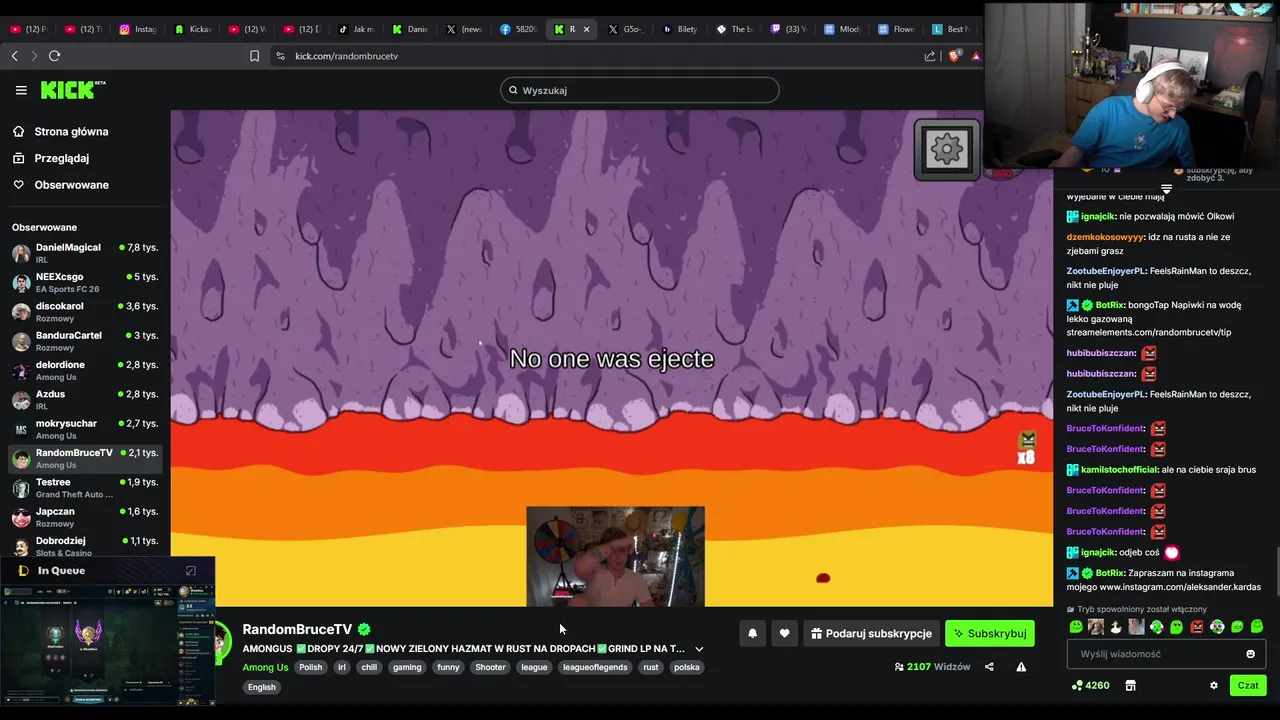Click the rust tag
Image resolution: width=1280 pixels, height=720 pixels.
[x=651, y=667]
